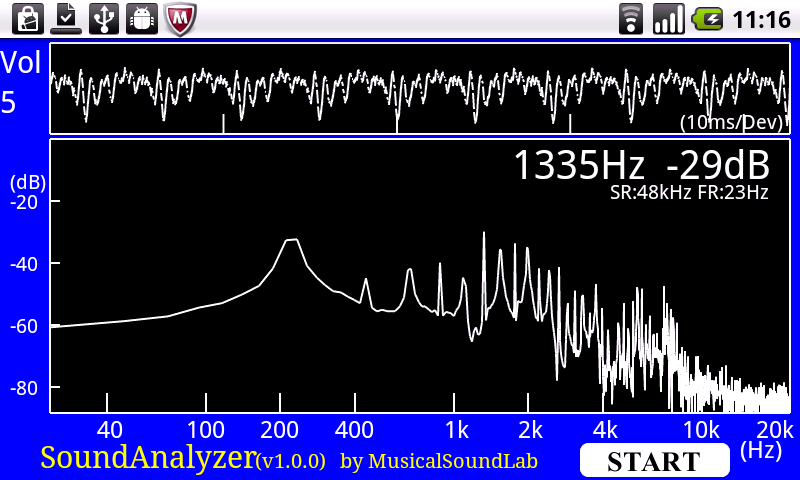800x480 pixels.
Task: Tap the battery charging icon
Action: [x=707, y=19]
